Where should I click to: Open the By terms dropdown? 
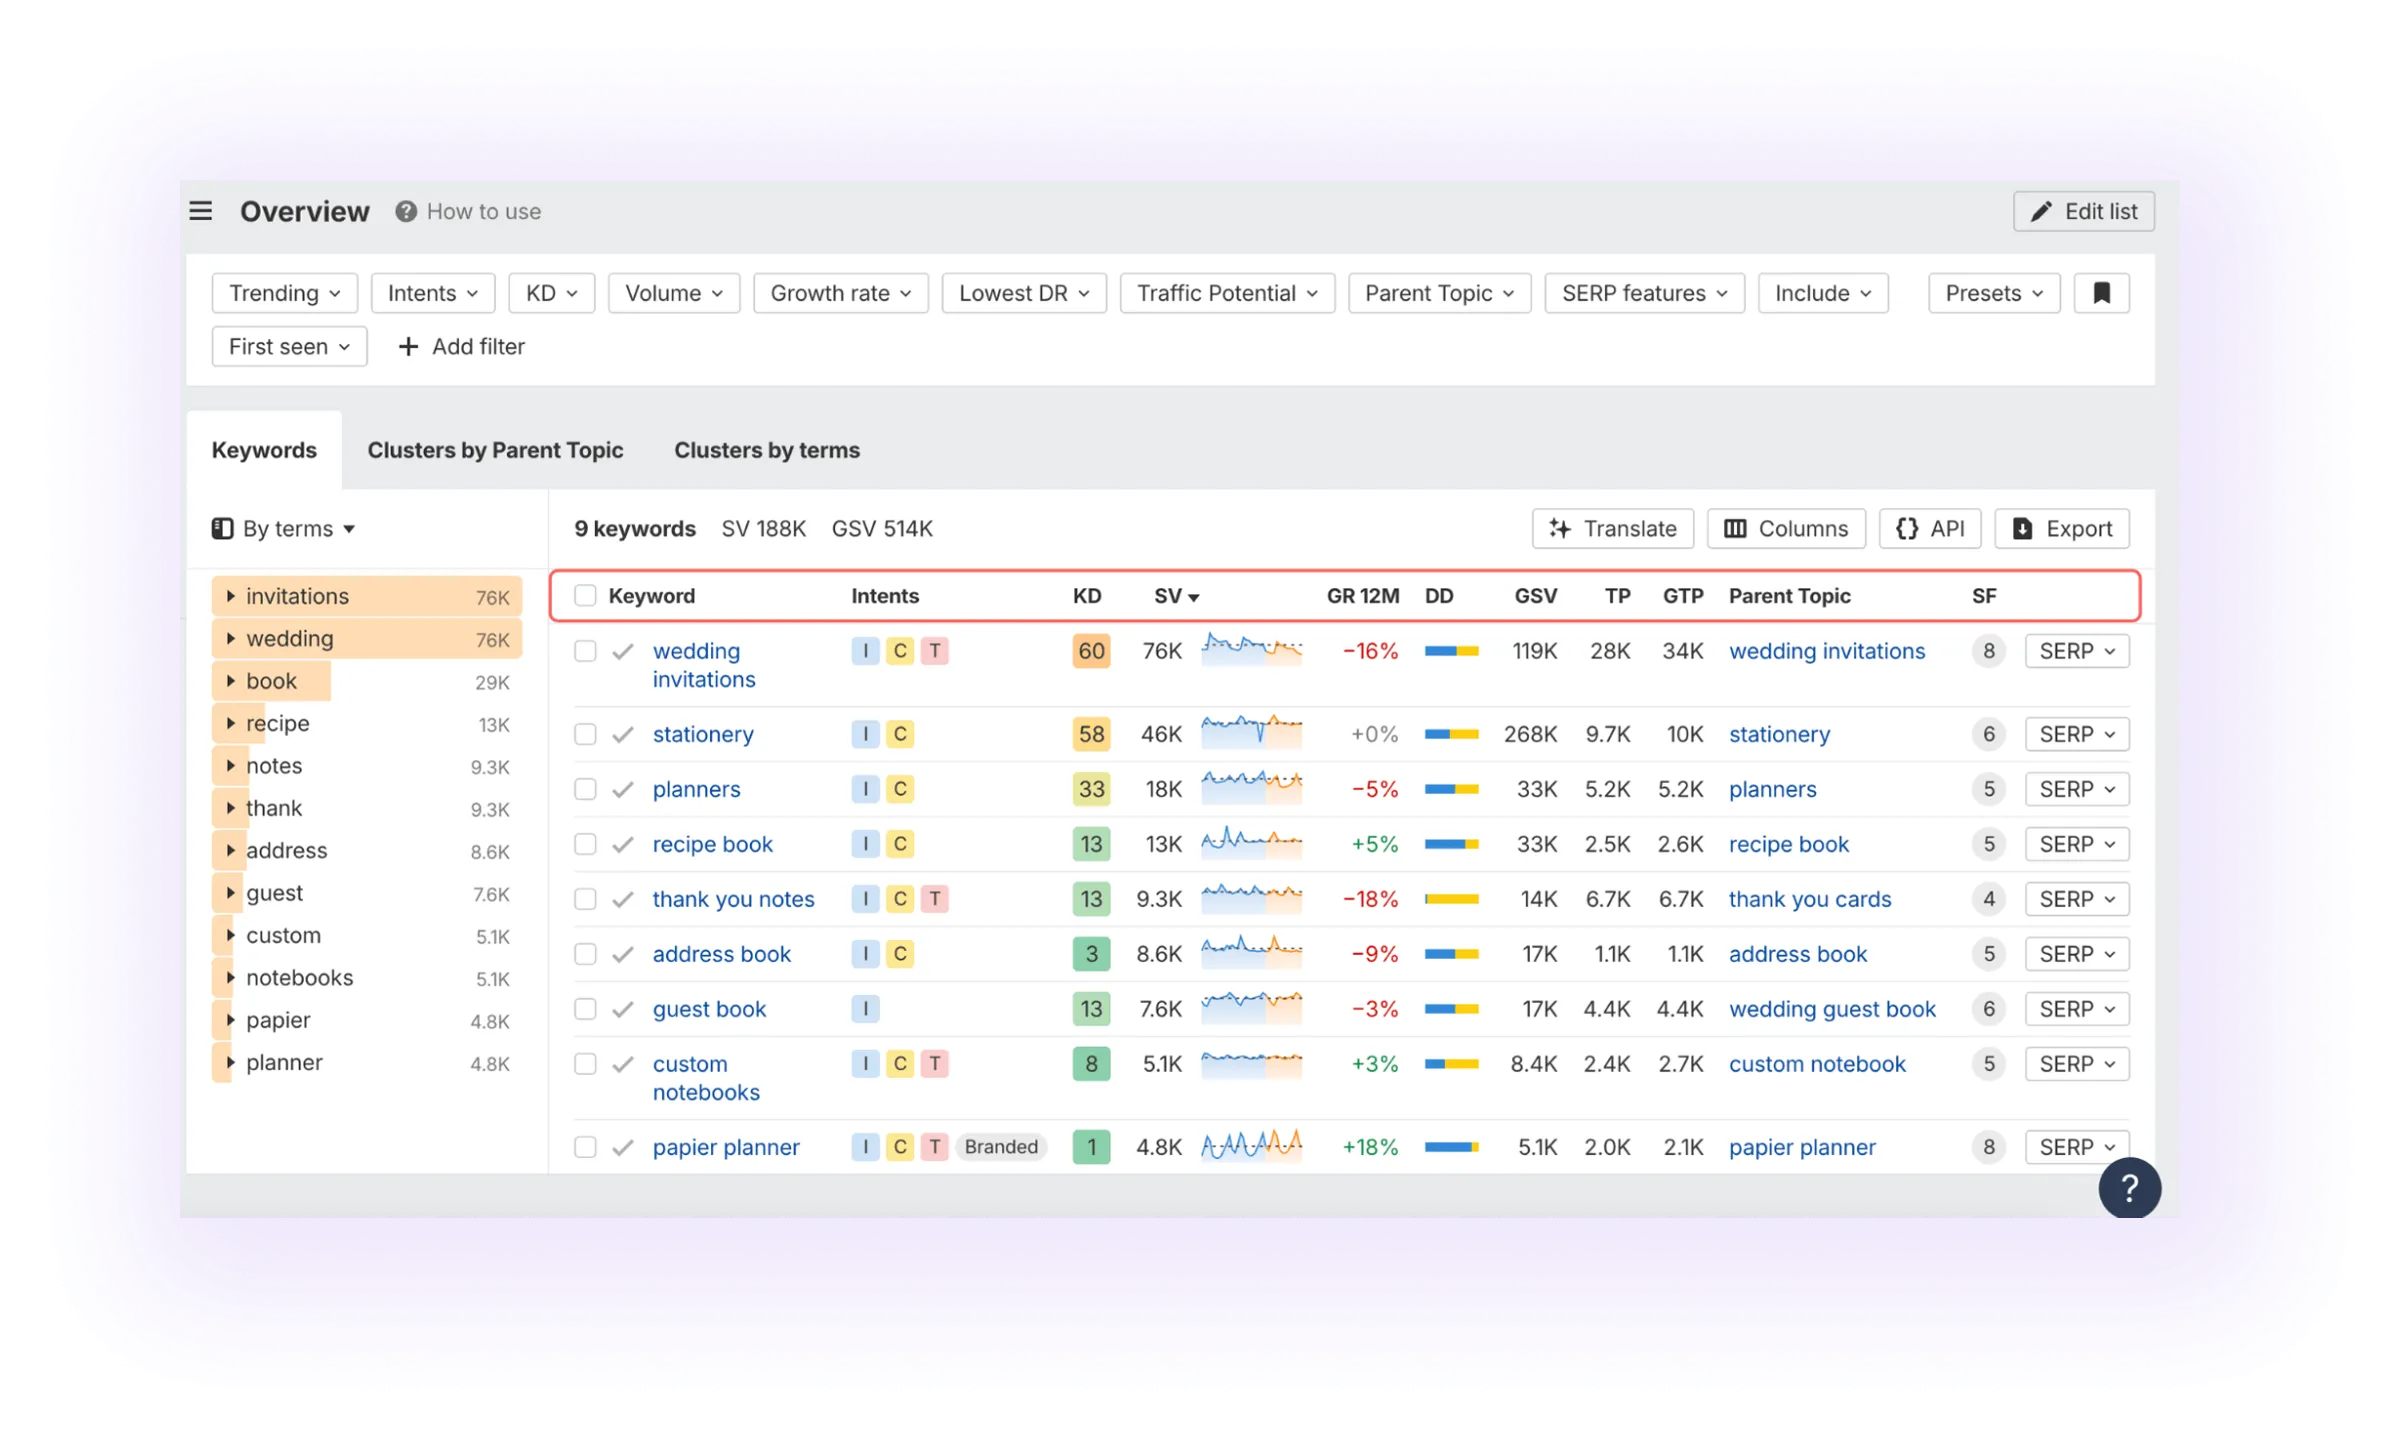coord(283,528)
